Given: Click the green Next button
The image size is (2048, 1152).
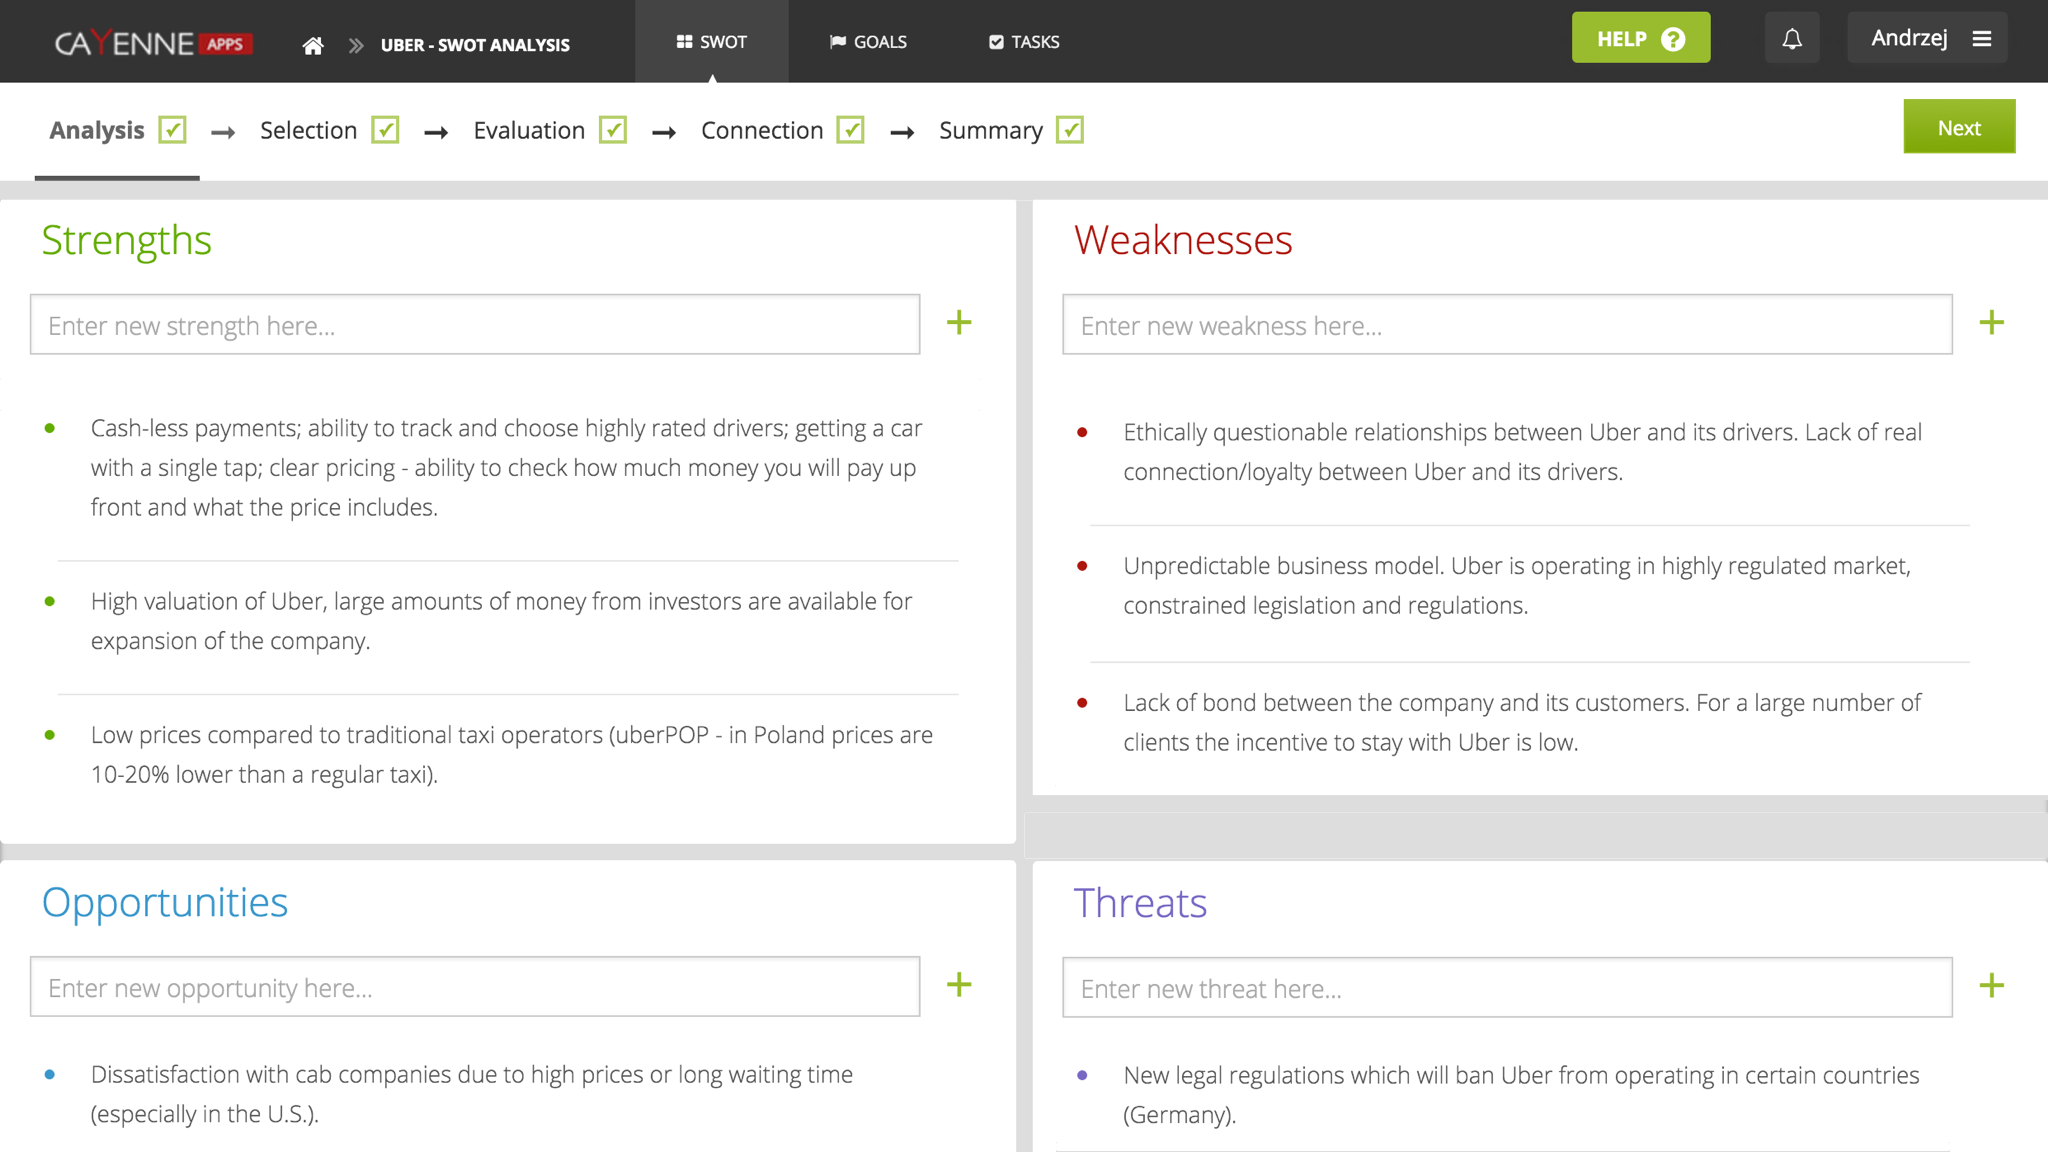Looking at the screenshot, I should tap(1959, 127).
